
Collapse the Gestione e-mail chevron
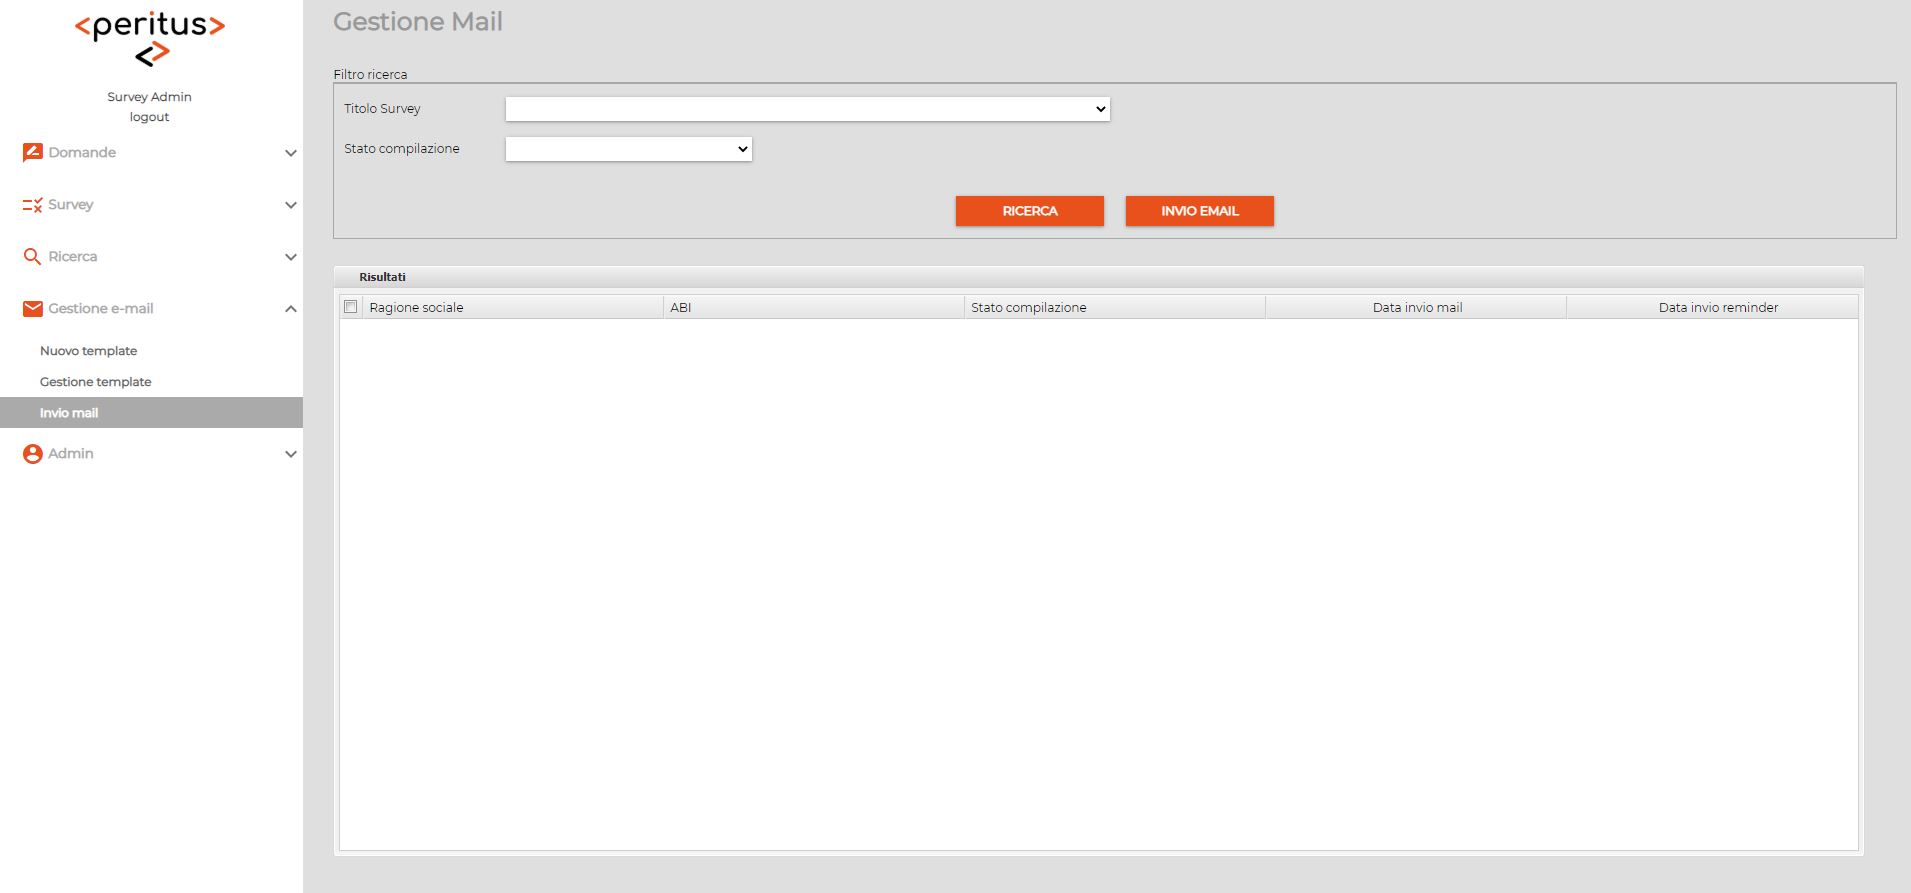coord(291,309)
